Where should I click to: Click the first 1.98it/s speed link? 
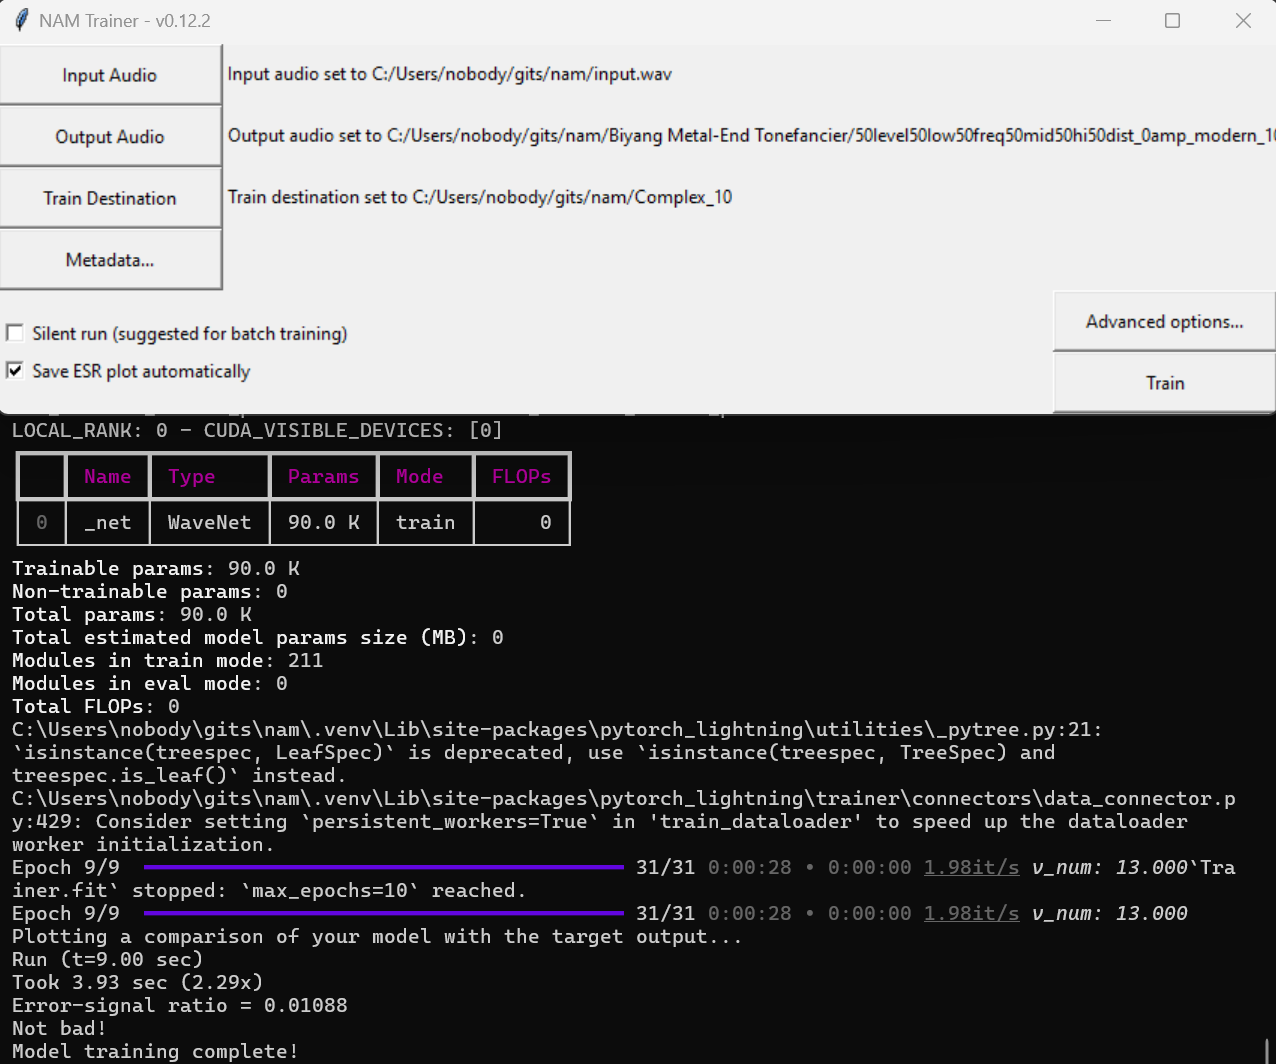click(x=971, y=867)
